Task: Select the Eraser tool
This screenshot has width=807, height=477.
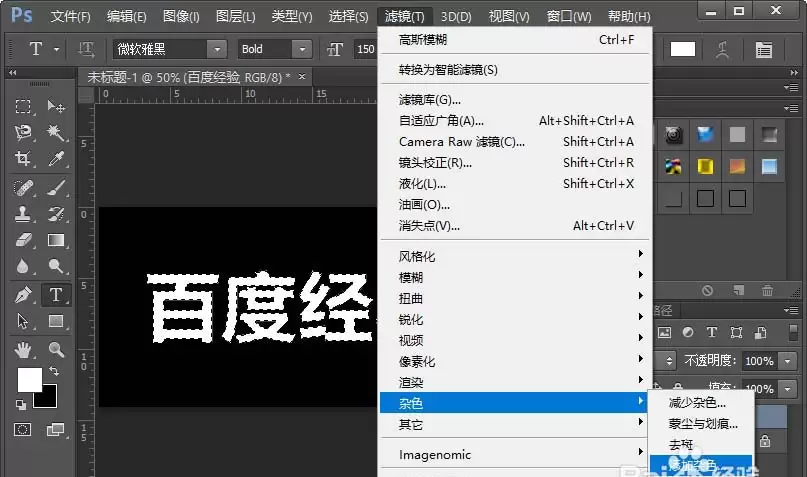Action: (23, 240)
